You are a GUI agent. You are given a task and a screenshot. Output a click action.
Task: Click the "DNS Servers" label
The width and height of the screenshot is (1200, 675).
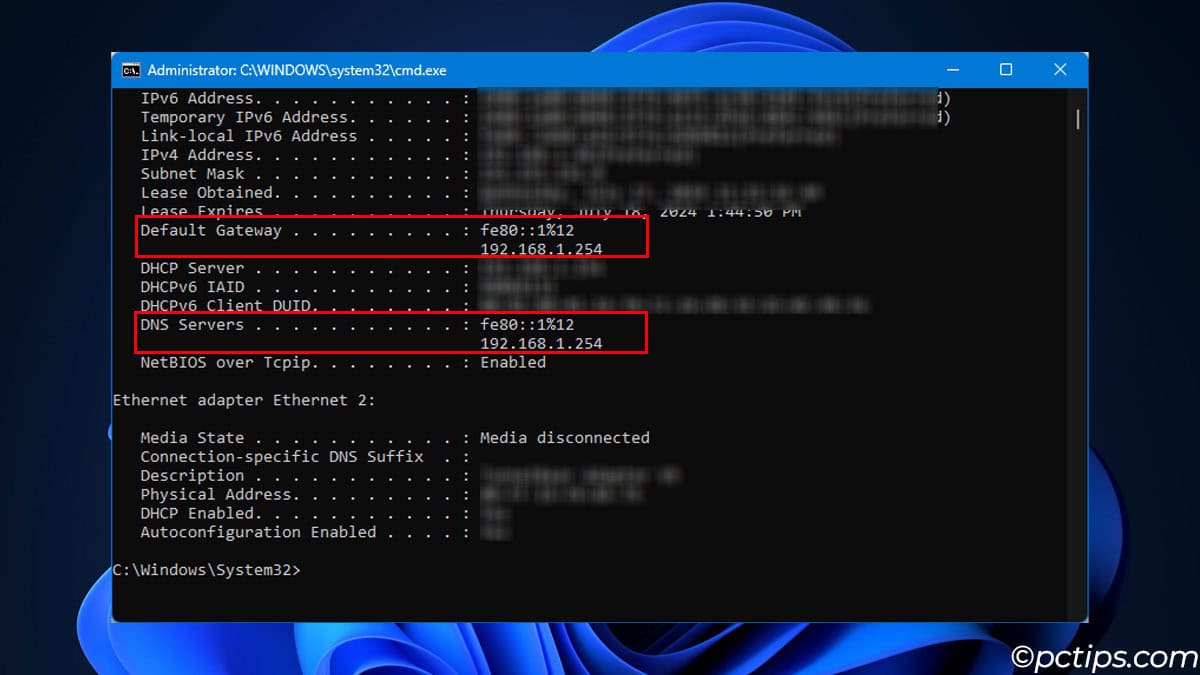pos(192,325)
